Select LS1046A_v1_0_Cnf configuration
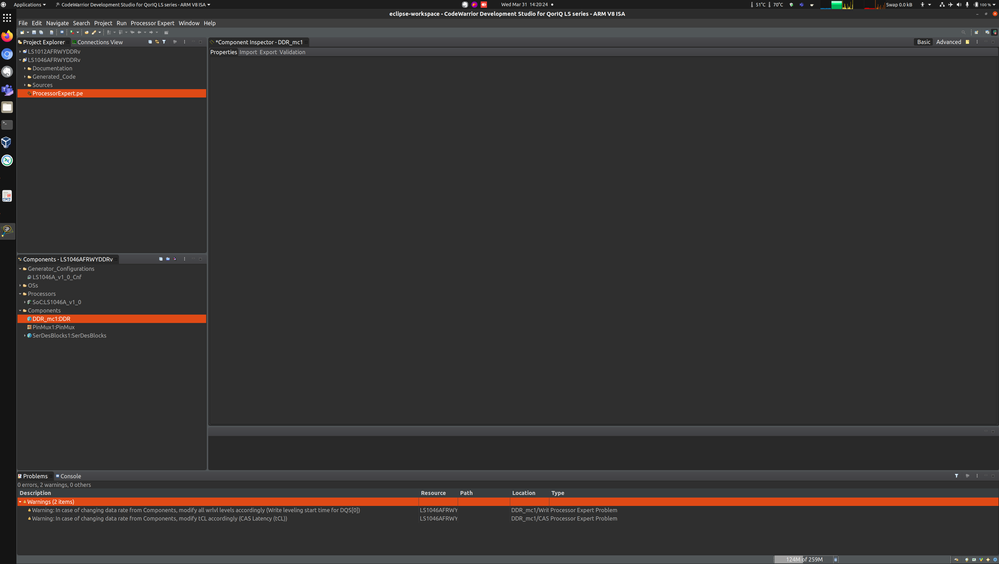999x564 pixels. (x=57, y=277)
